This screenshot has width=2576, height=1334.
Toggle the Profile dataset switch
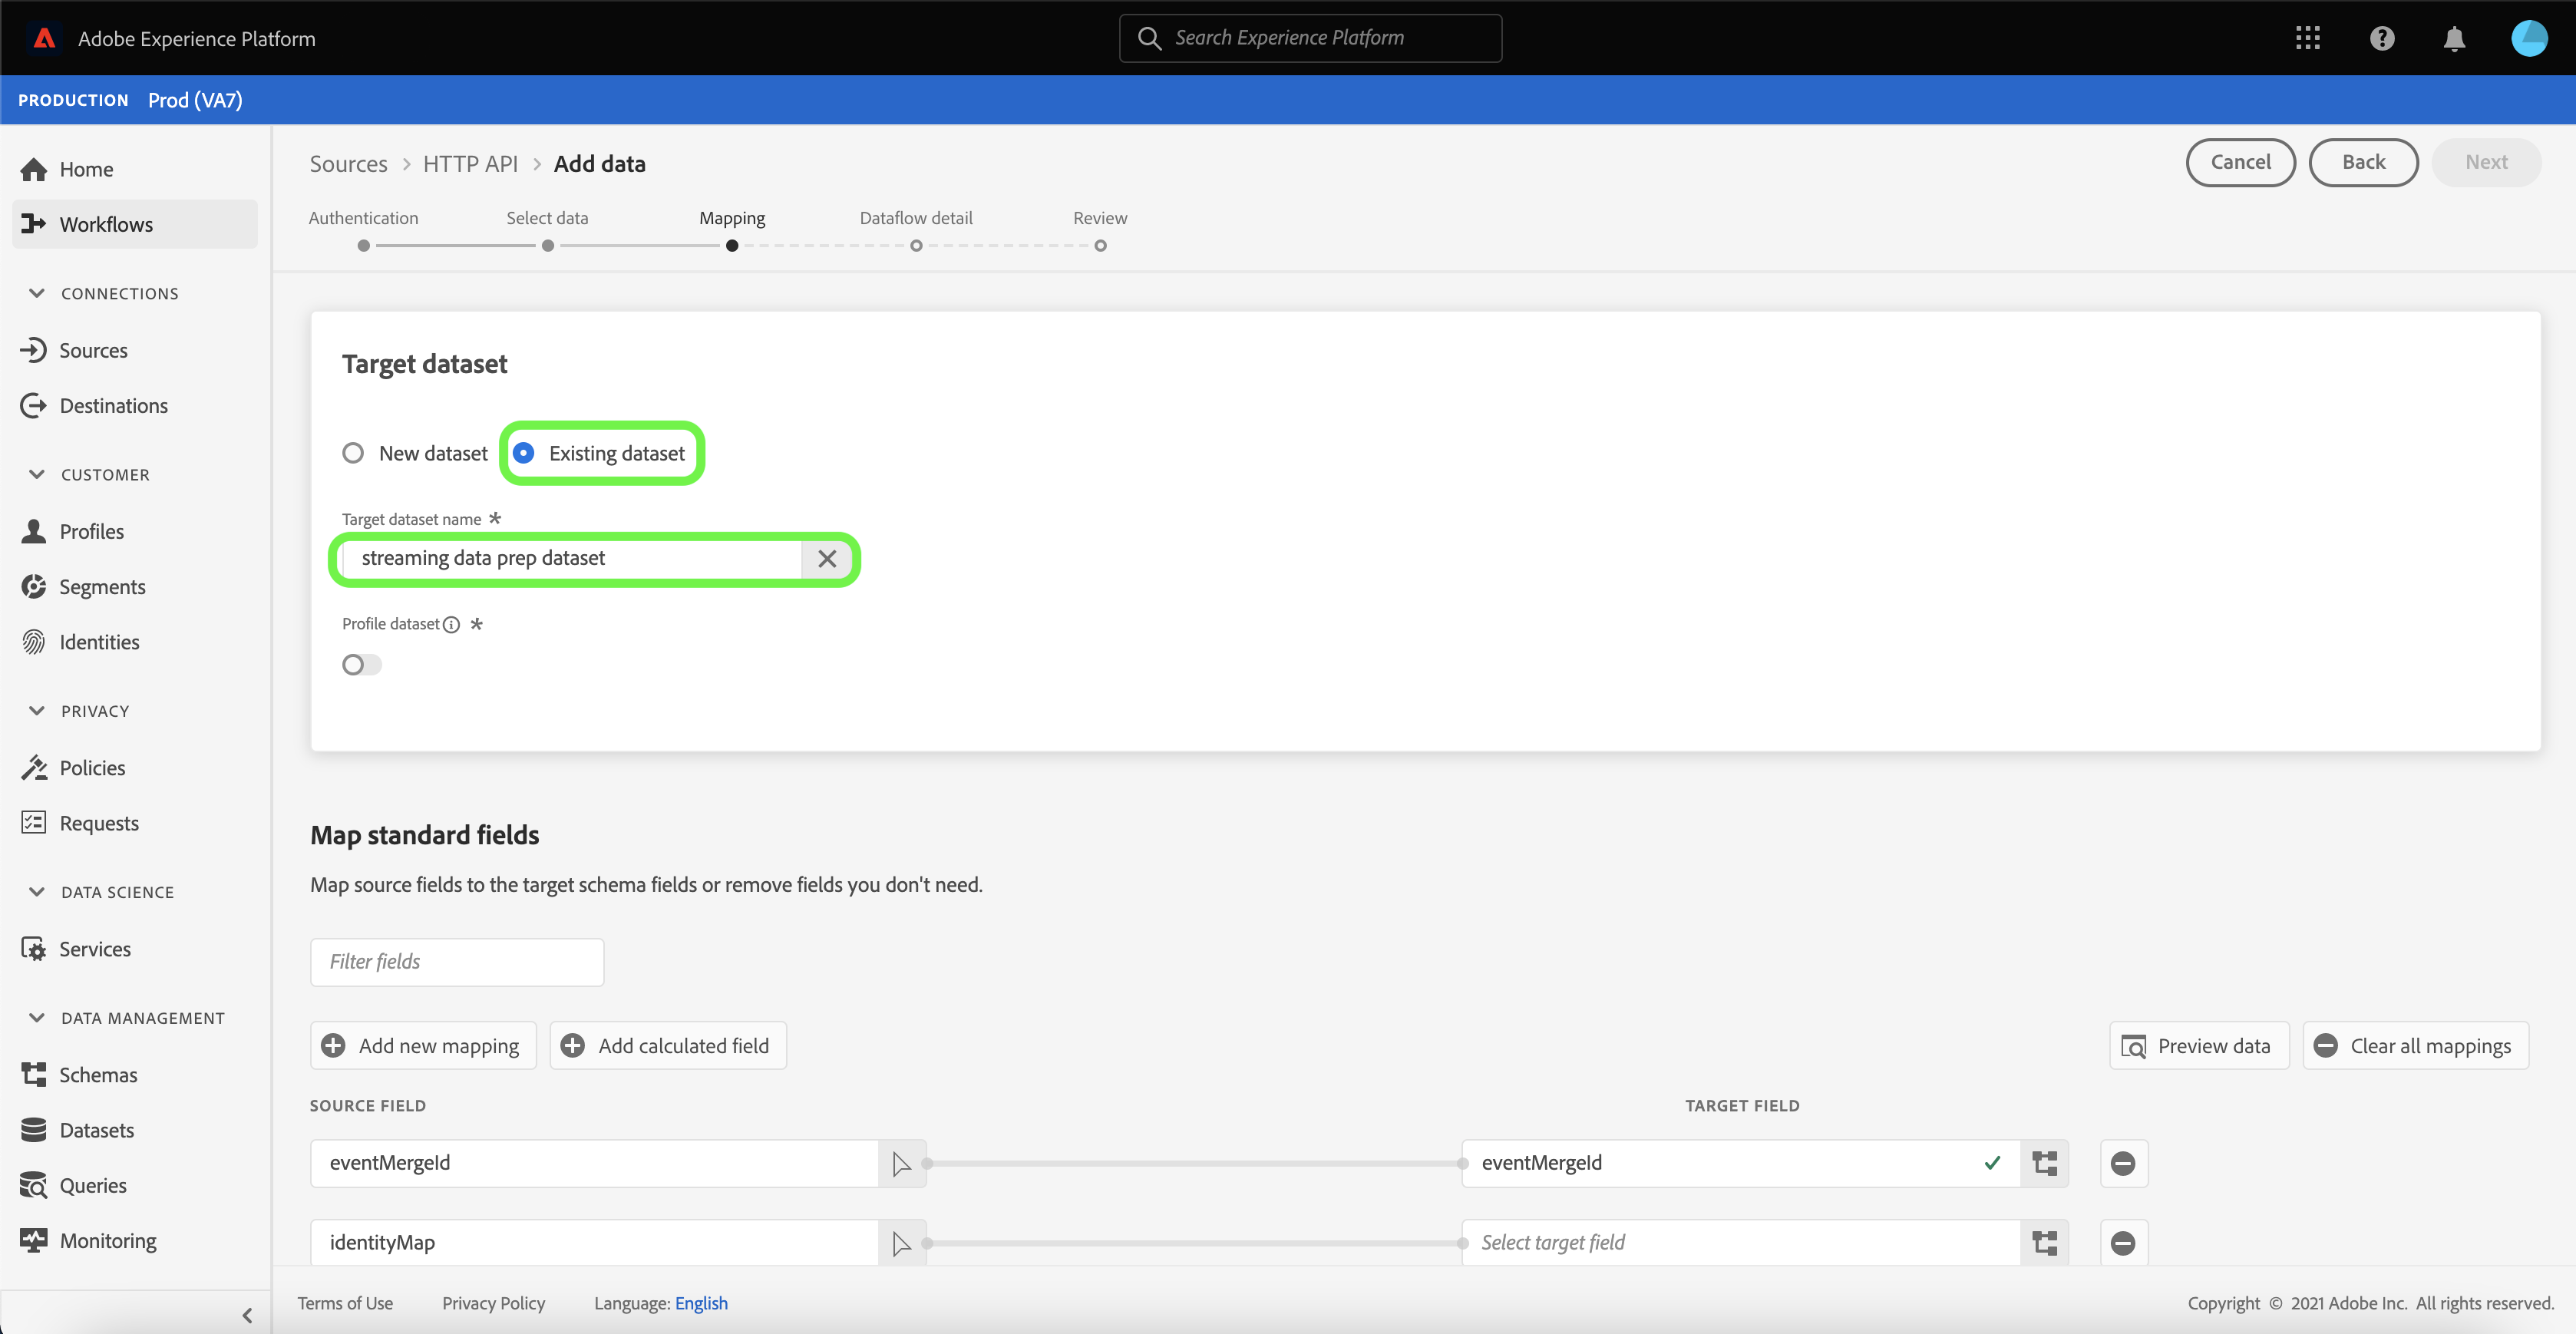tap(361, 665)
